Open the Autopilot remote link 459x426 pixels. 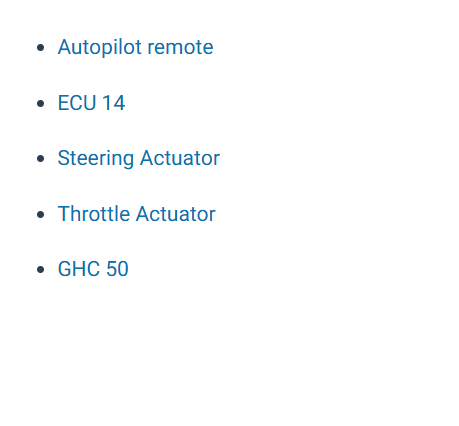[x=135, y=47]
